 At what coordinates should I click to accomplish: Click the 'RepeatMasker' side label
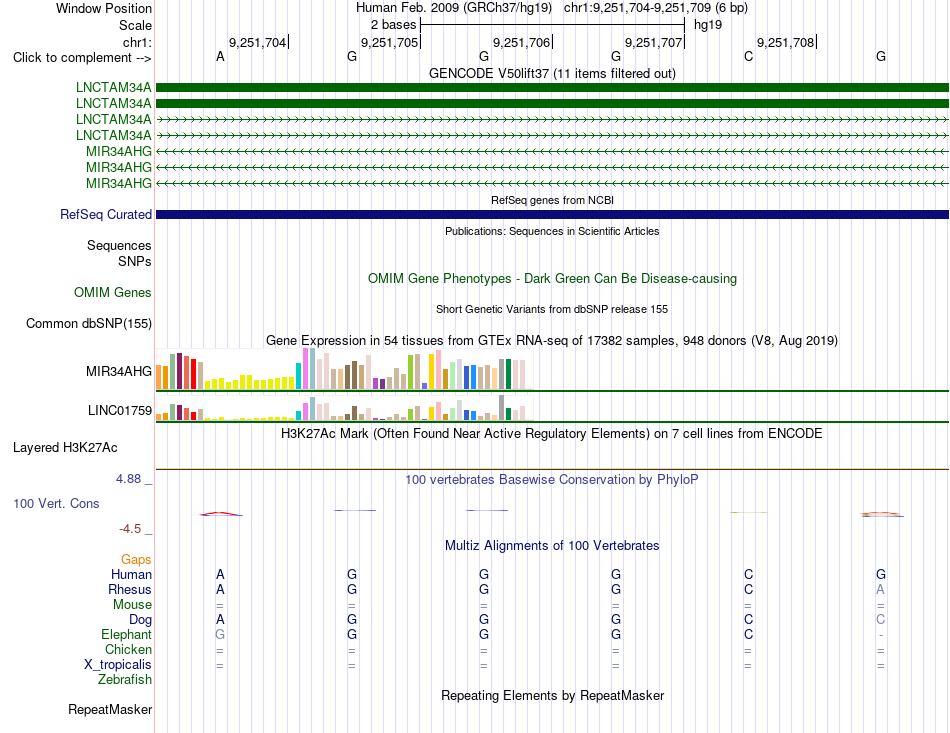110,709
